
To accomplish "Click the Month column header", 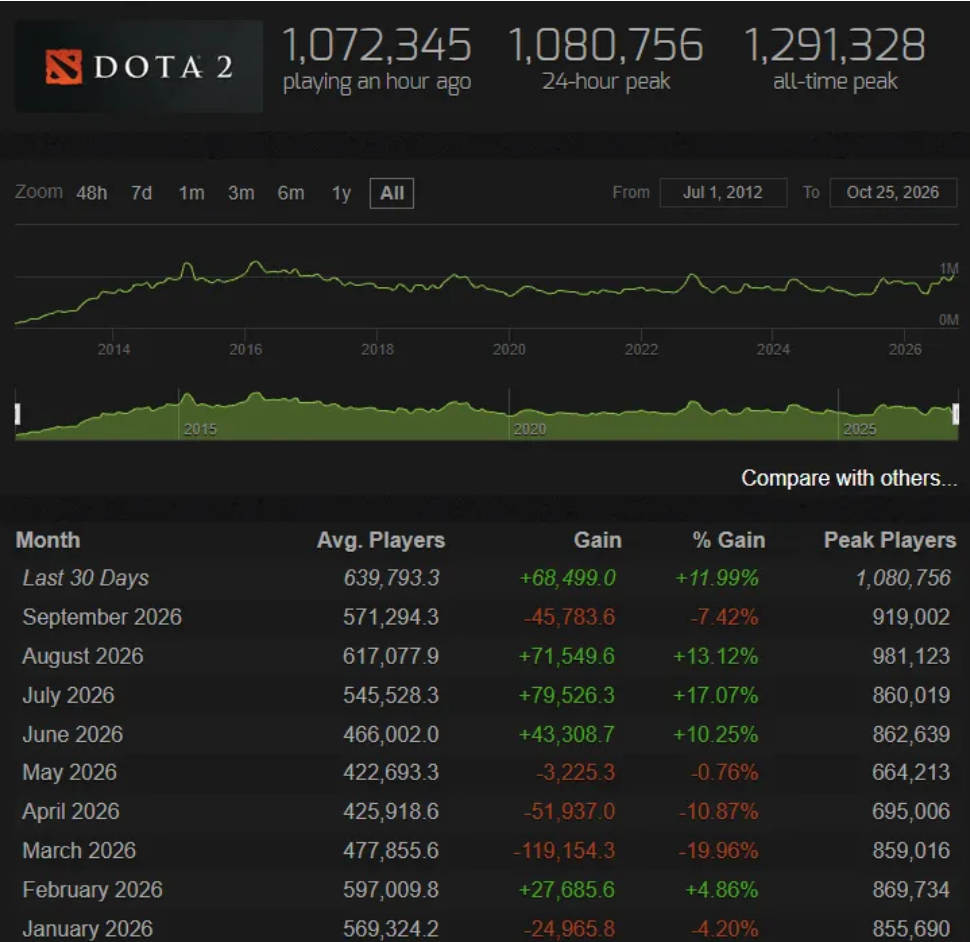I will click(48, 540).
